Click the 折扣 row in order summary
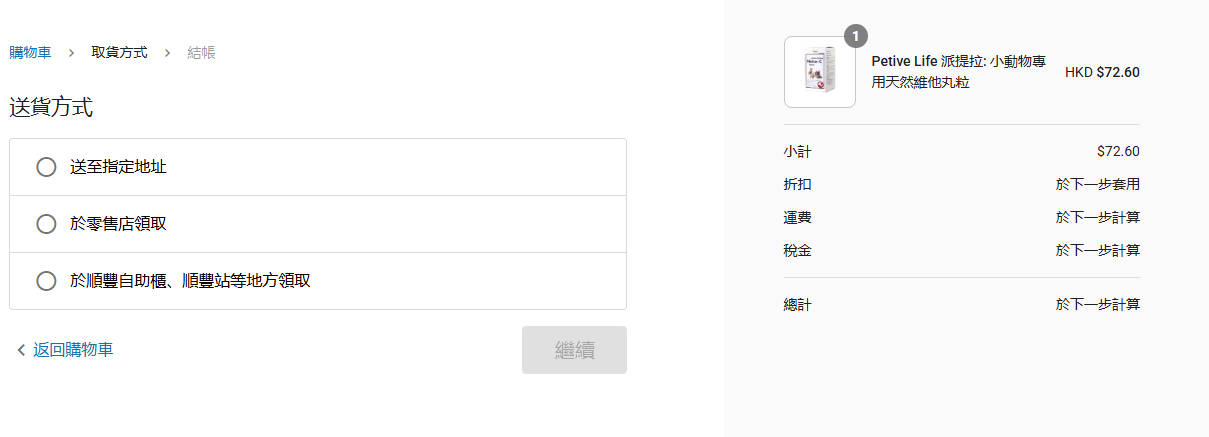 pos(962,185)
